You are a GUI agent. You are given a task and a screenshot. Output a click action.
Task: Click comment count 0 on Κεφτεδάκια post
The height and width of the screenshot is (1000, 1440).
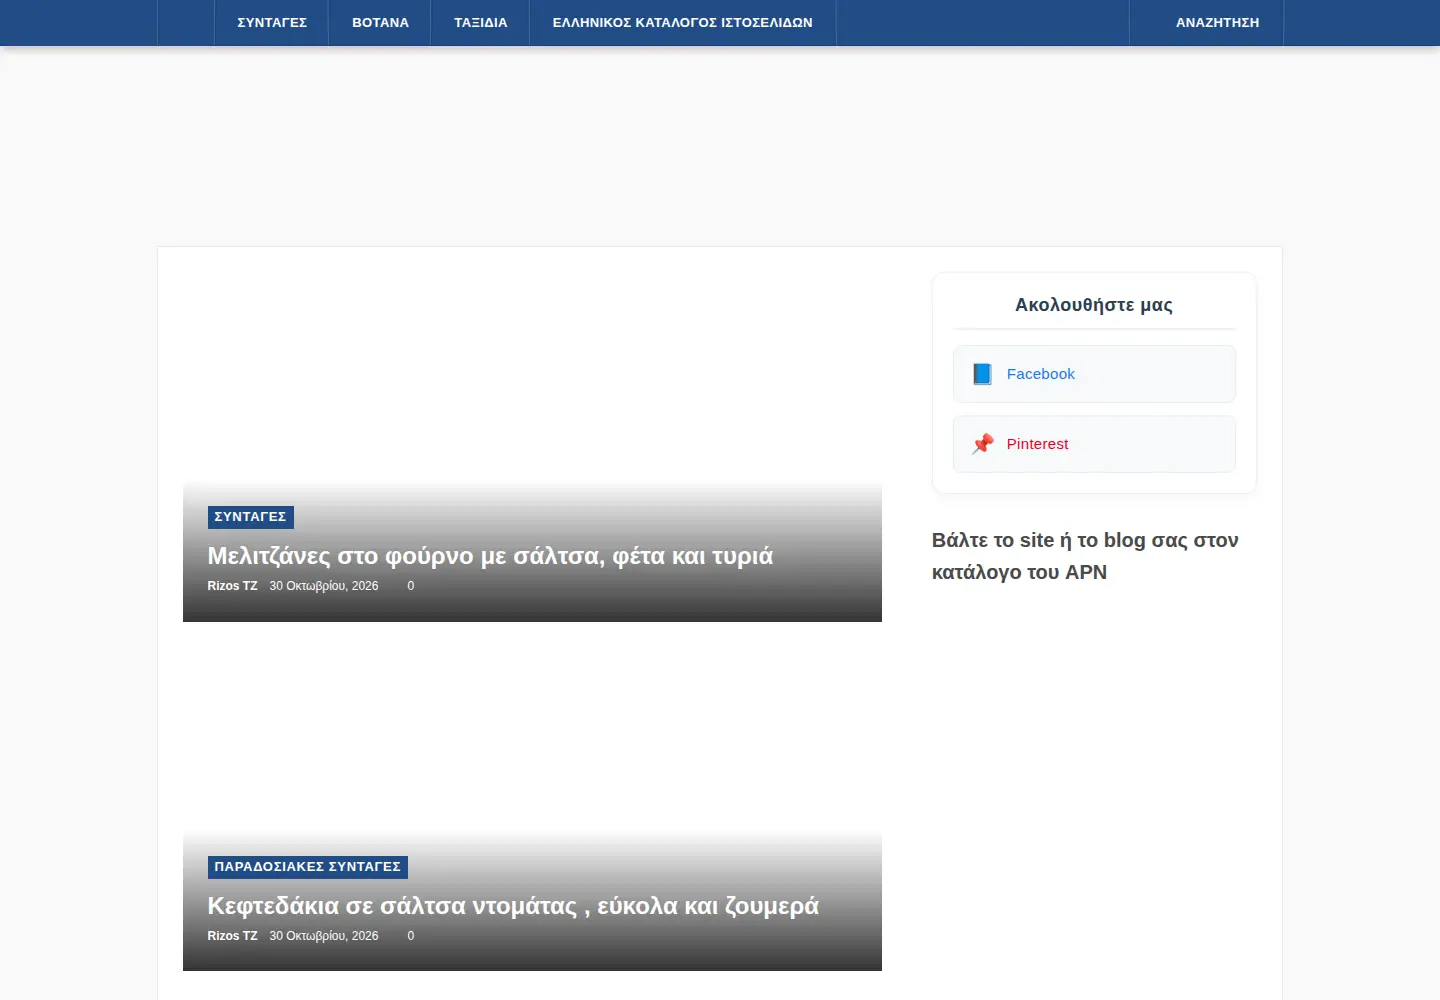pyautogui.click(x=410, y=936)
